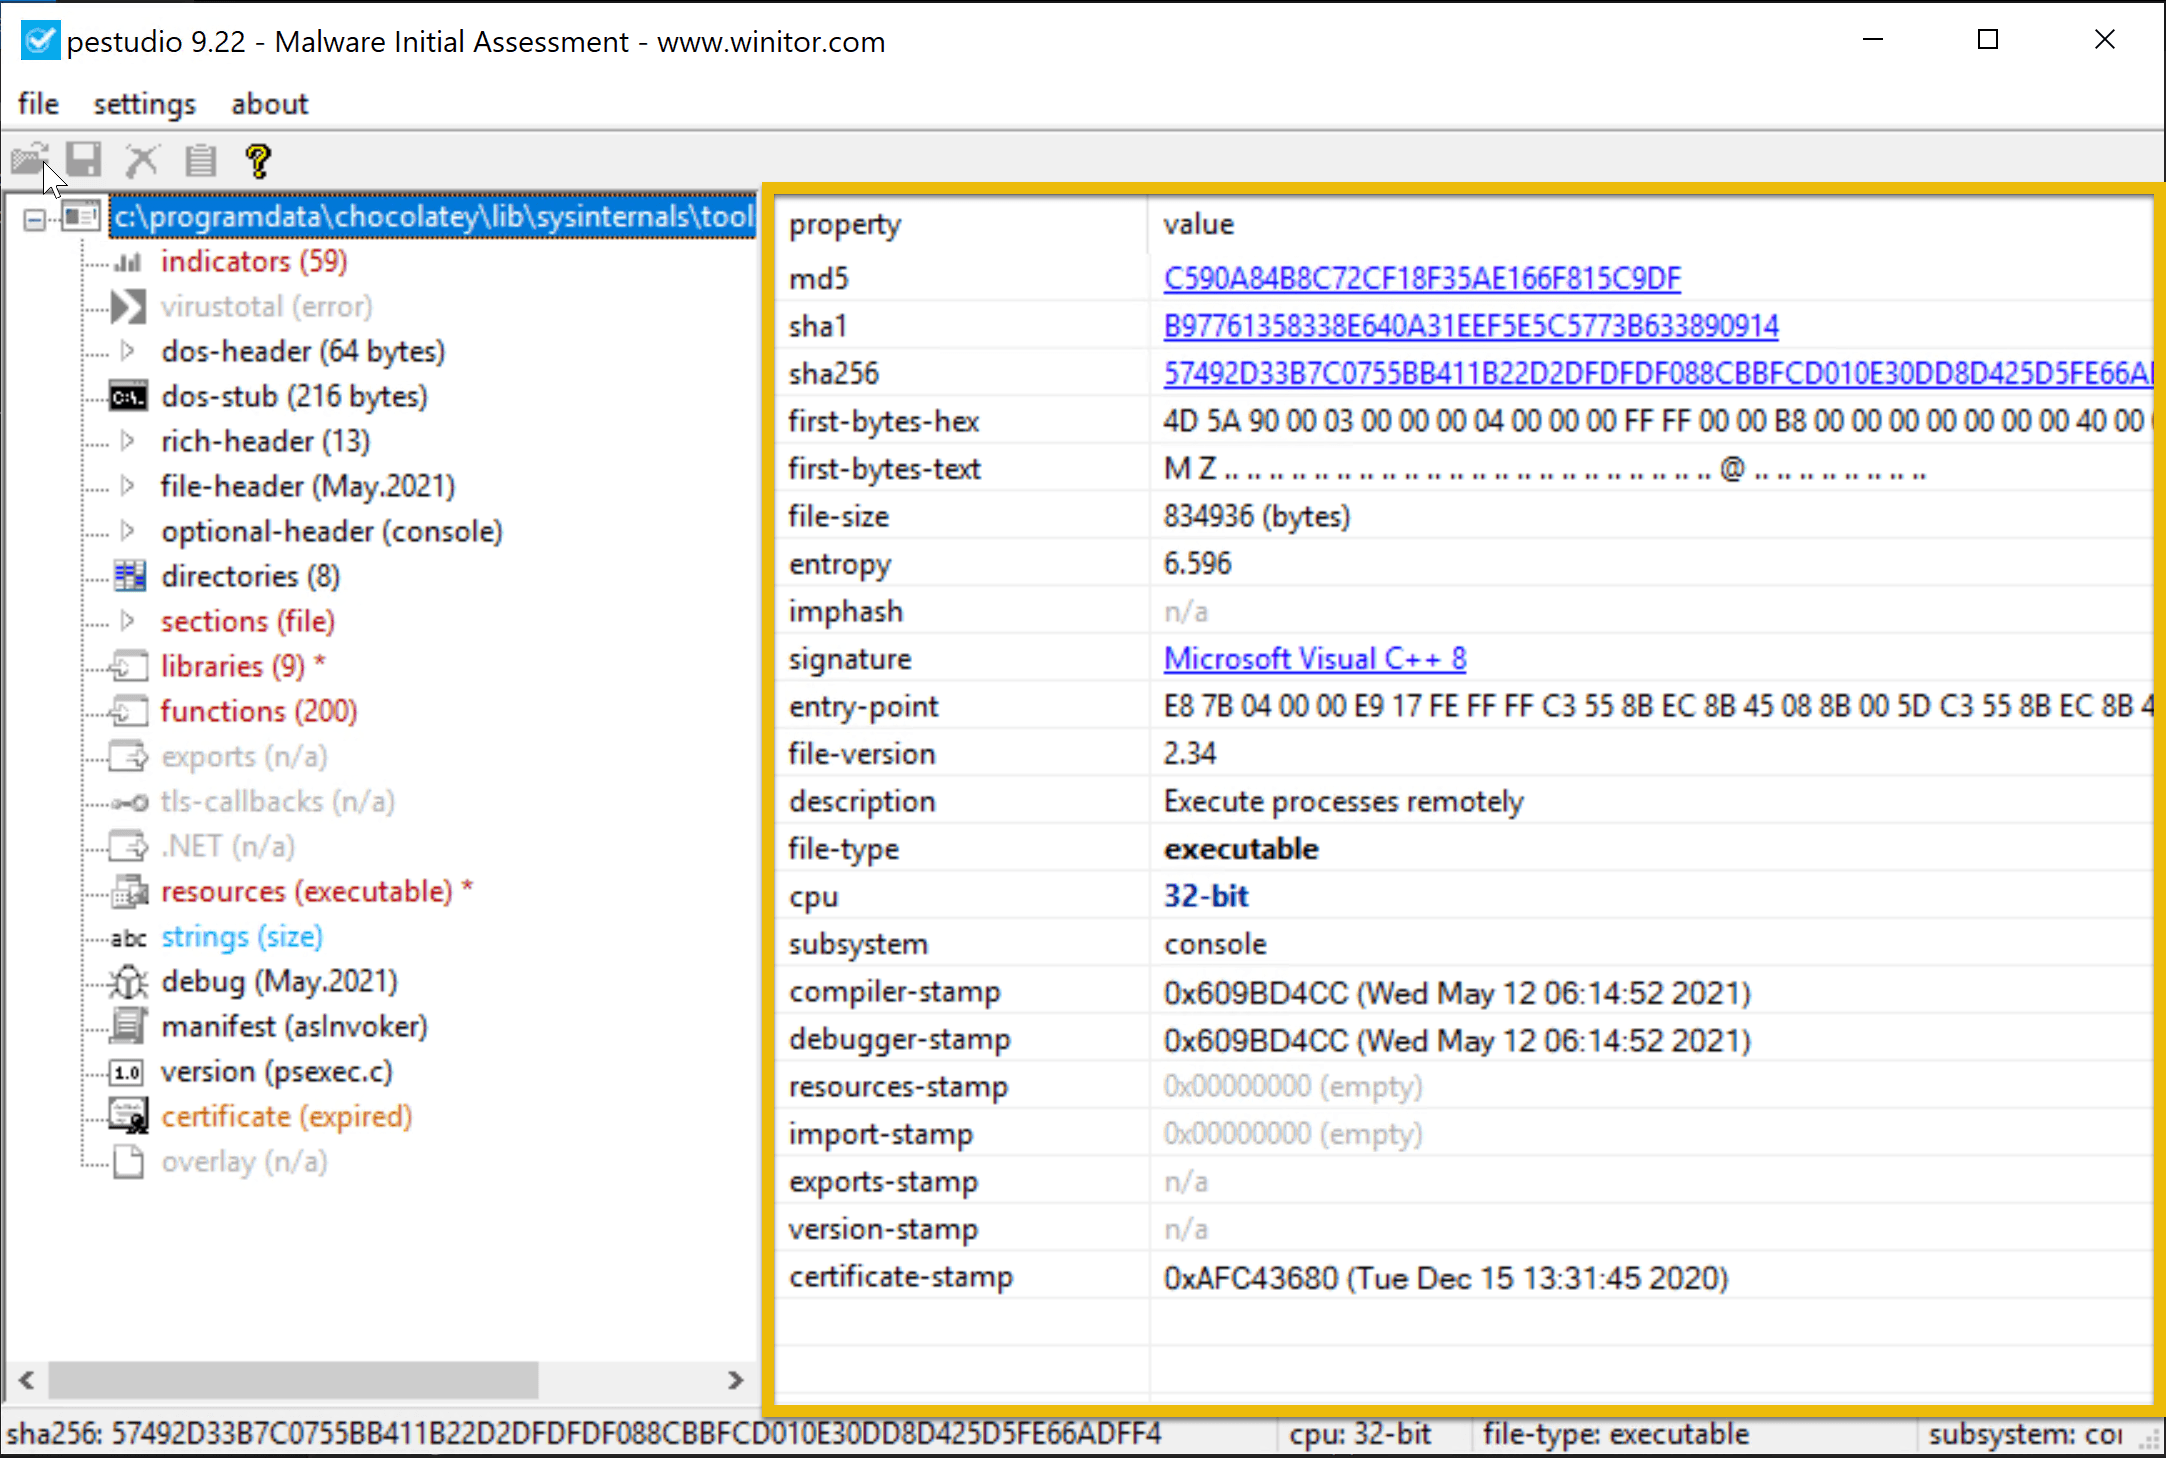Select the directories grid icon
Viewport: 2166px width, 1458px height.
pos(129,577)
